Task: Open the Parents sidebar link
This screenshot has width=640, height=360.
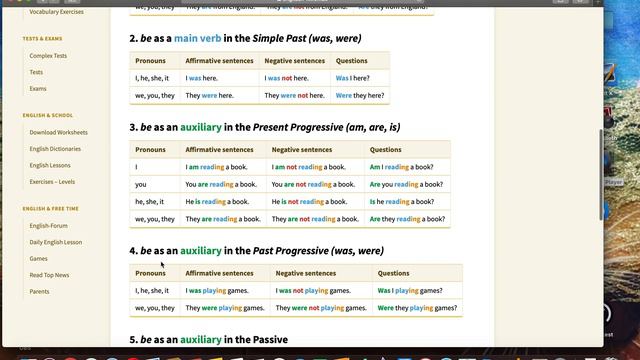Action: pos(39,291)
